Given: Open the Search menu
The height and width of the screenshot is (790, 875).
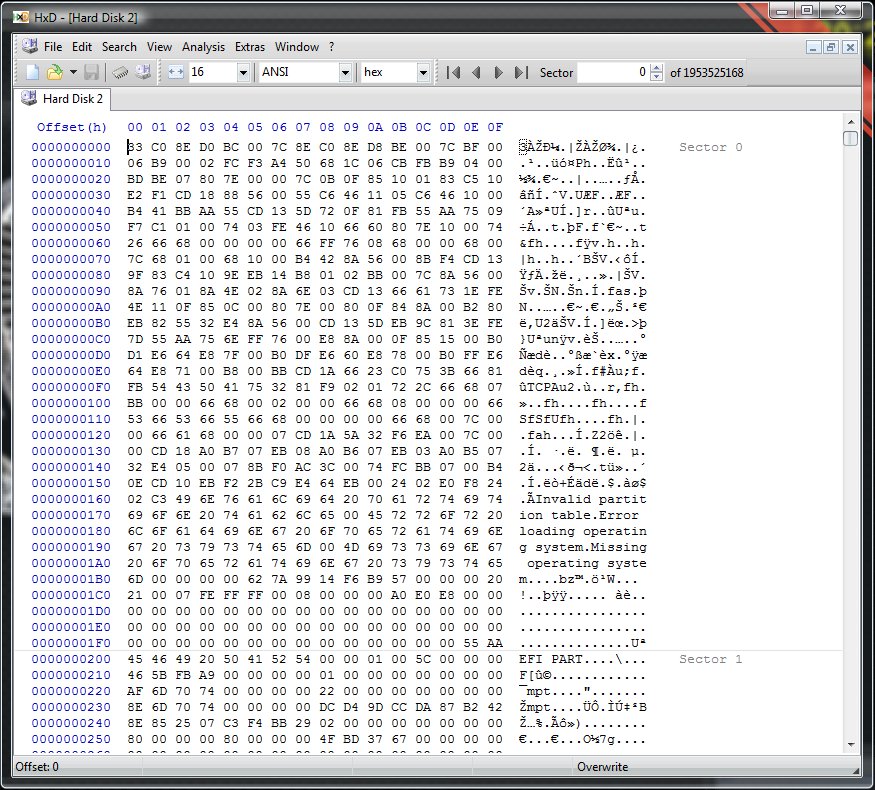Looking at the screenshot, I should (x=119, y=47).
